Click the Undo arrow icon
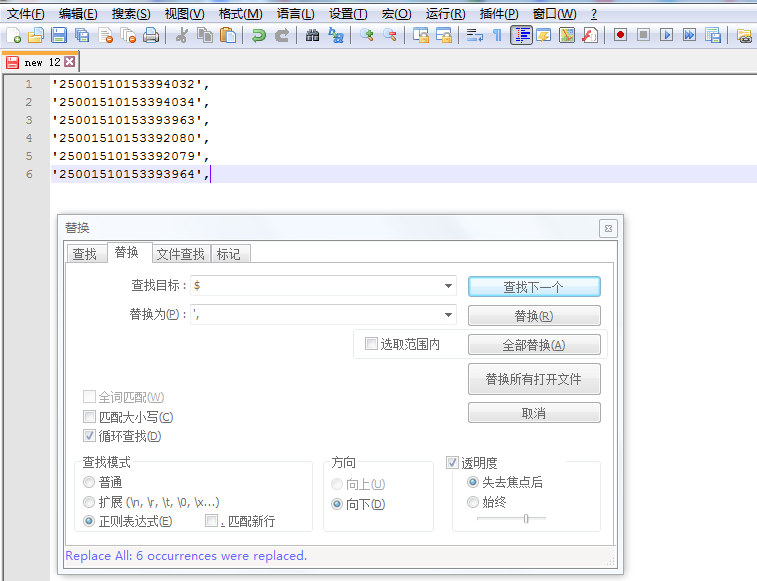 click(259, 35)
